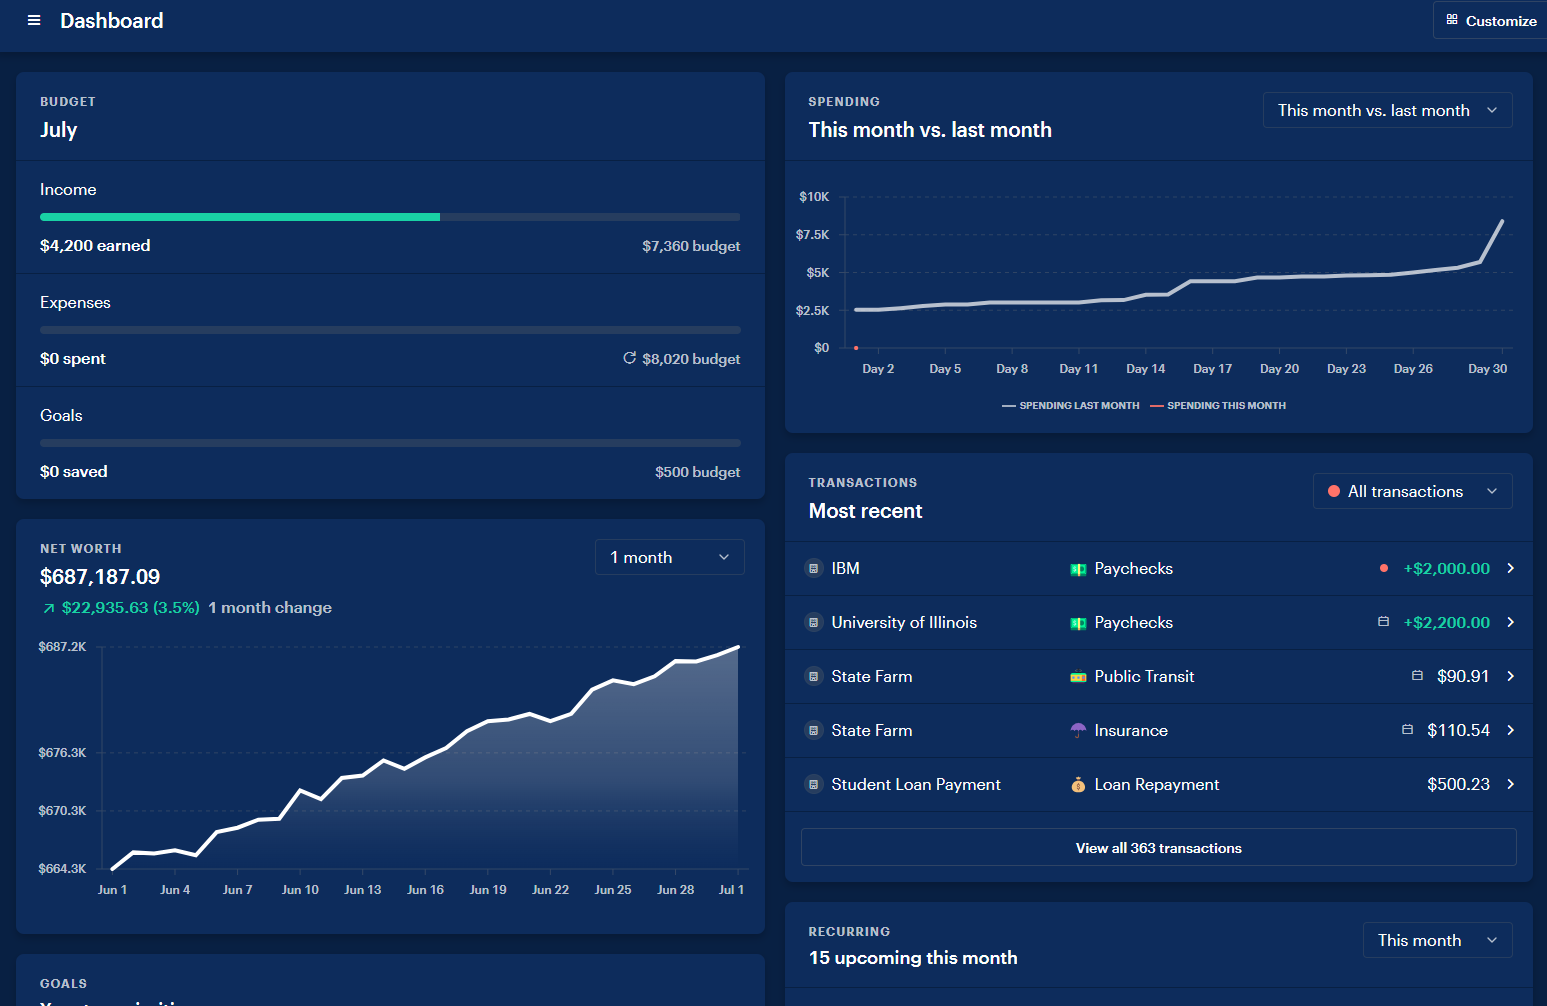
Task: Click the red needs-review dot on IBM transaction
Action: [x=1383, y=568]
